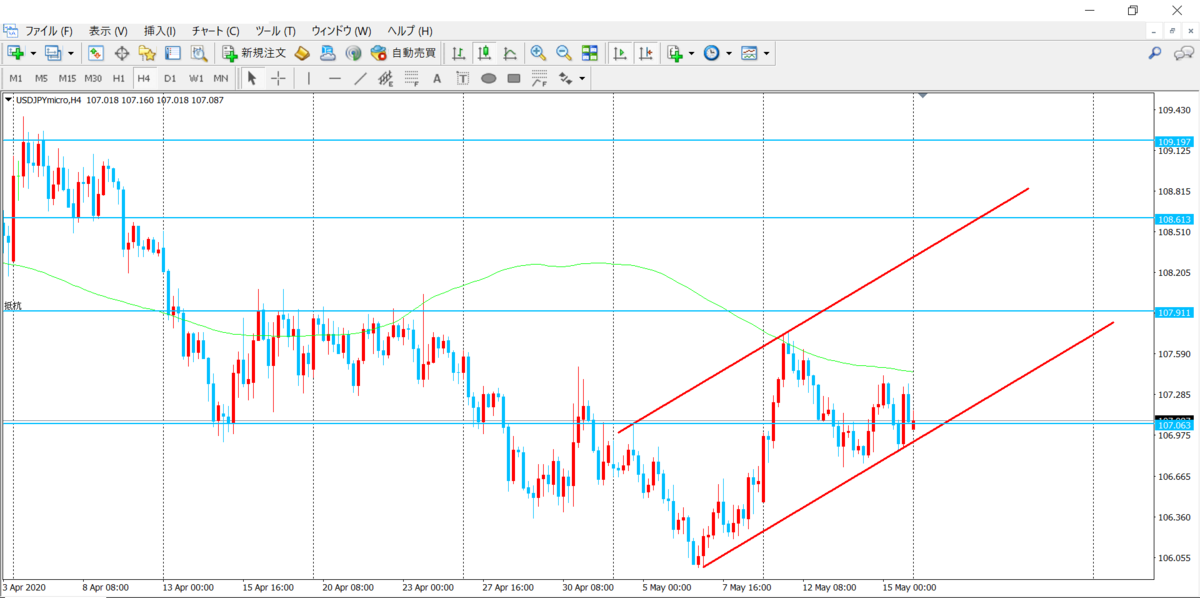1200x598 pixels.
Task: Open the ファイル (F) menu
Action: [x=48, y=31]
